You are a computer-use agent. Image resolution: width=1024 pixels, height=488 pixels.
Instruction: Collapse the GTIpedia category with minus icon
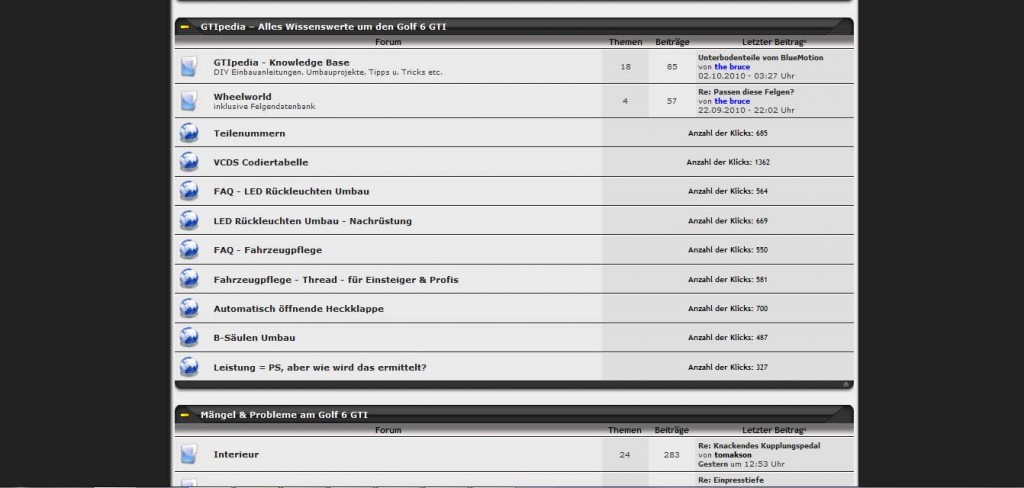tap(185, 26)
